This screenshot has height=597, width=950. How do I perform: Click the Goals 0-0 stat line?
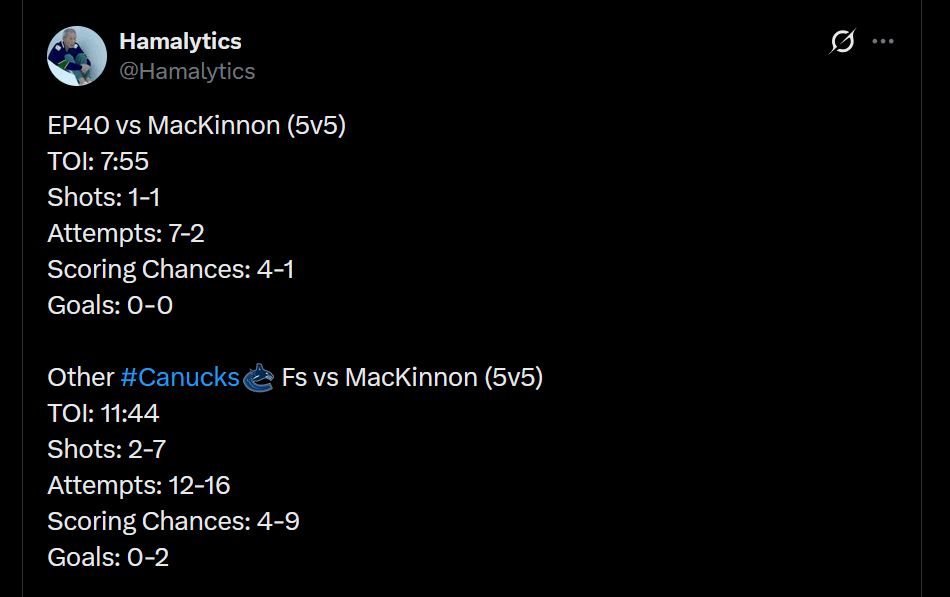click(109, 305)
